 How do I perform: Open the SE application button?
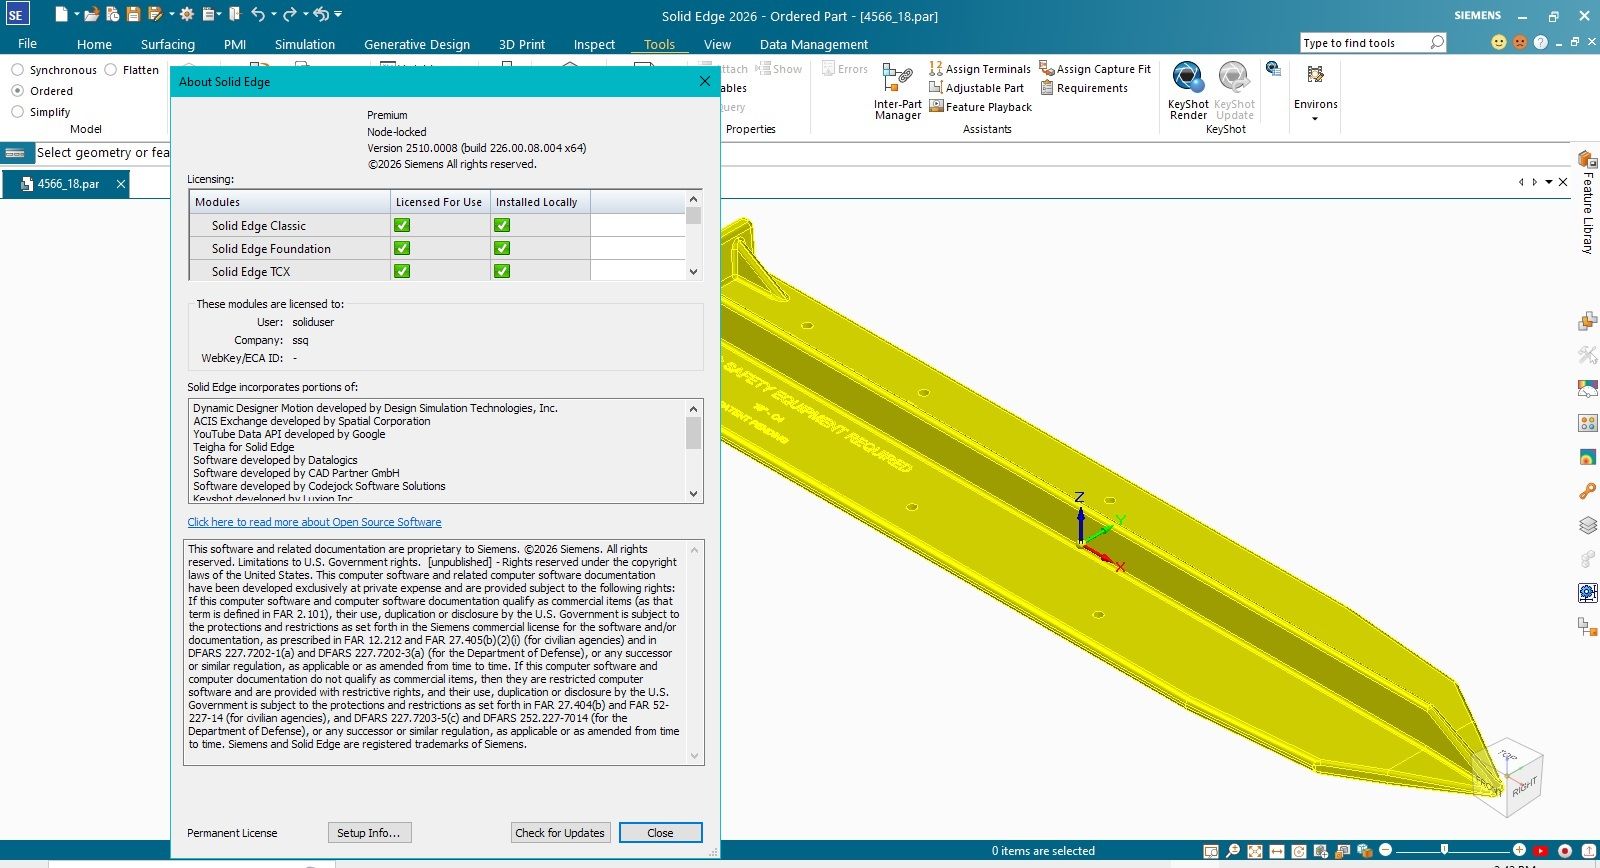(17, 14)
